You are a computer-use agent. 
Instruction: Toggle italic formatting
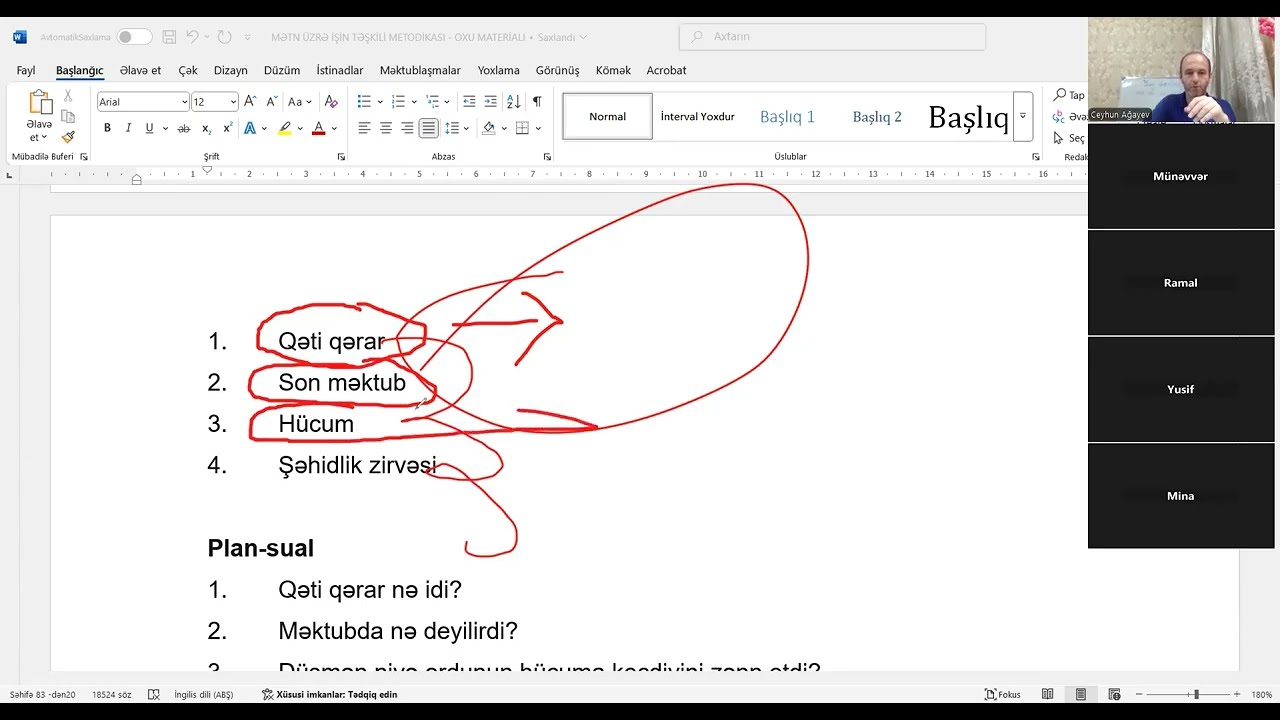(x=128, y=128)
